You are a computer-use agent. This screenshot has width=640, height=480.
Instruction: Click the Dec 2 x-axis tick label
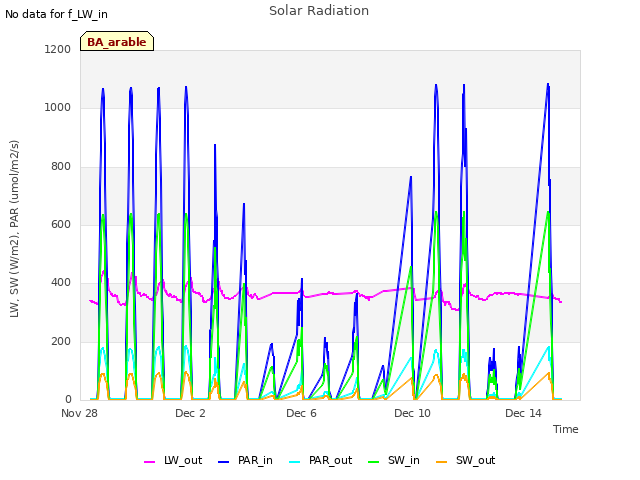tap(190, 413)
